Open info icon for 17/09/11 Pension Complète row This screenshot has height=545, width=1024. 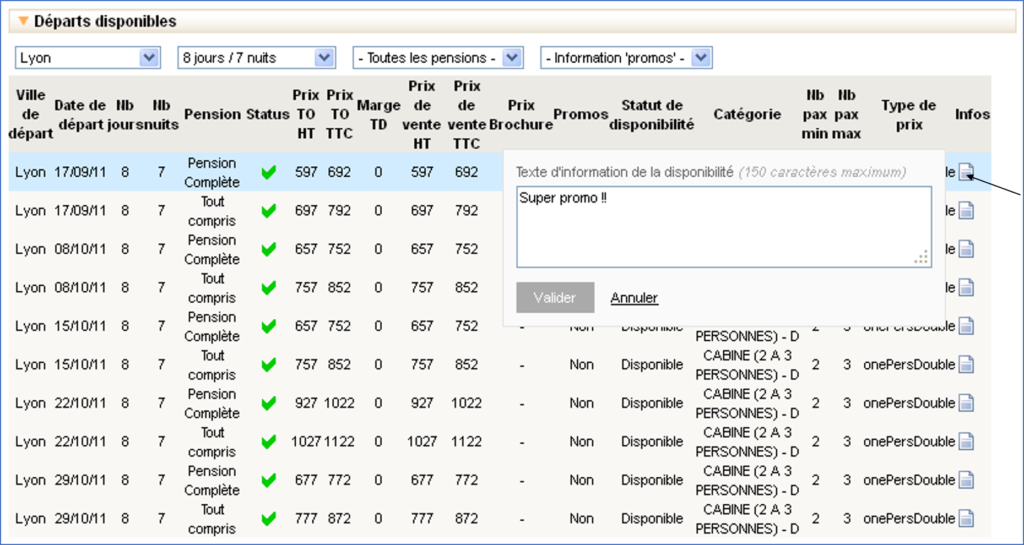coord(965,173)
